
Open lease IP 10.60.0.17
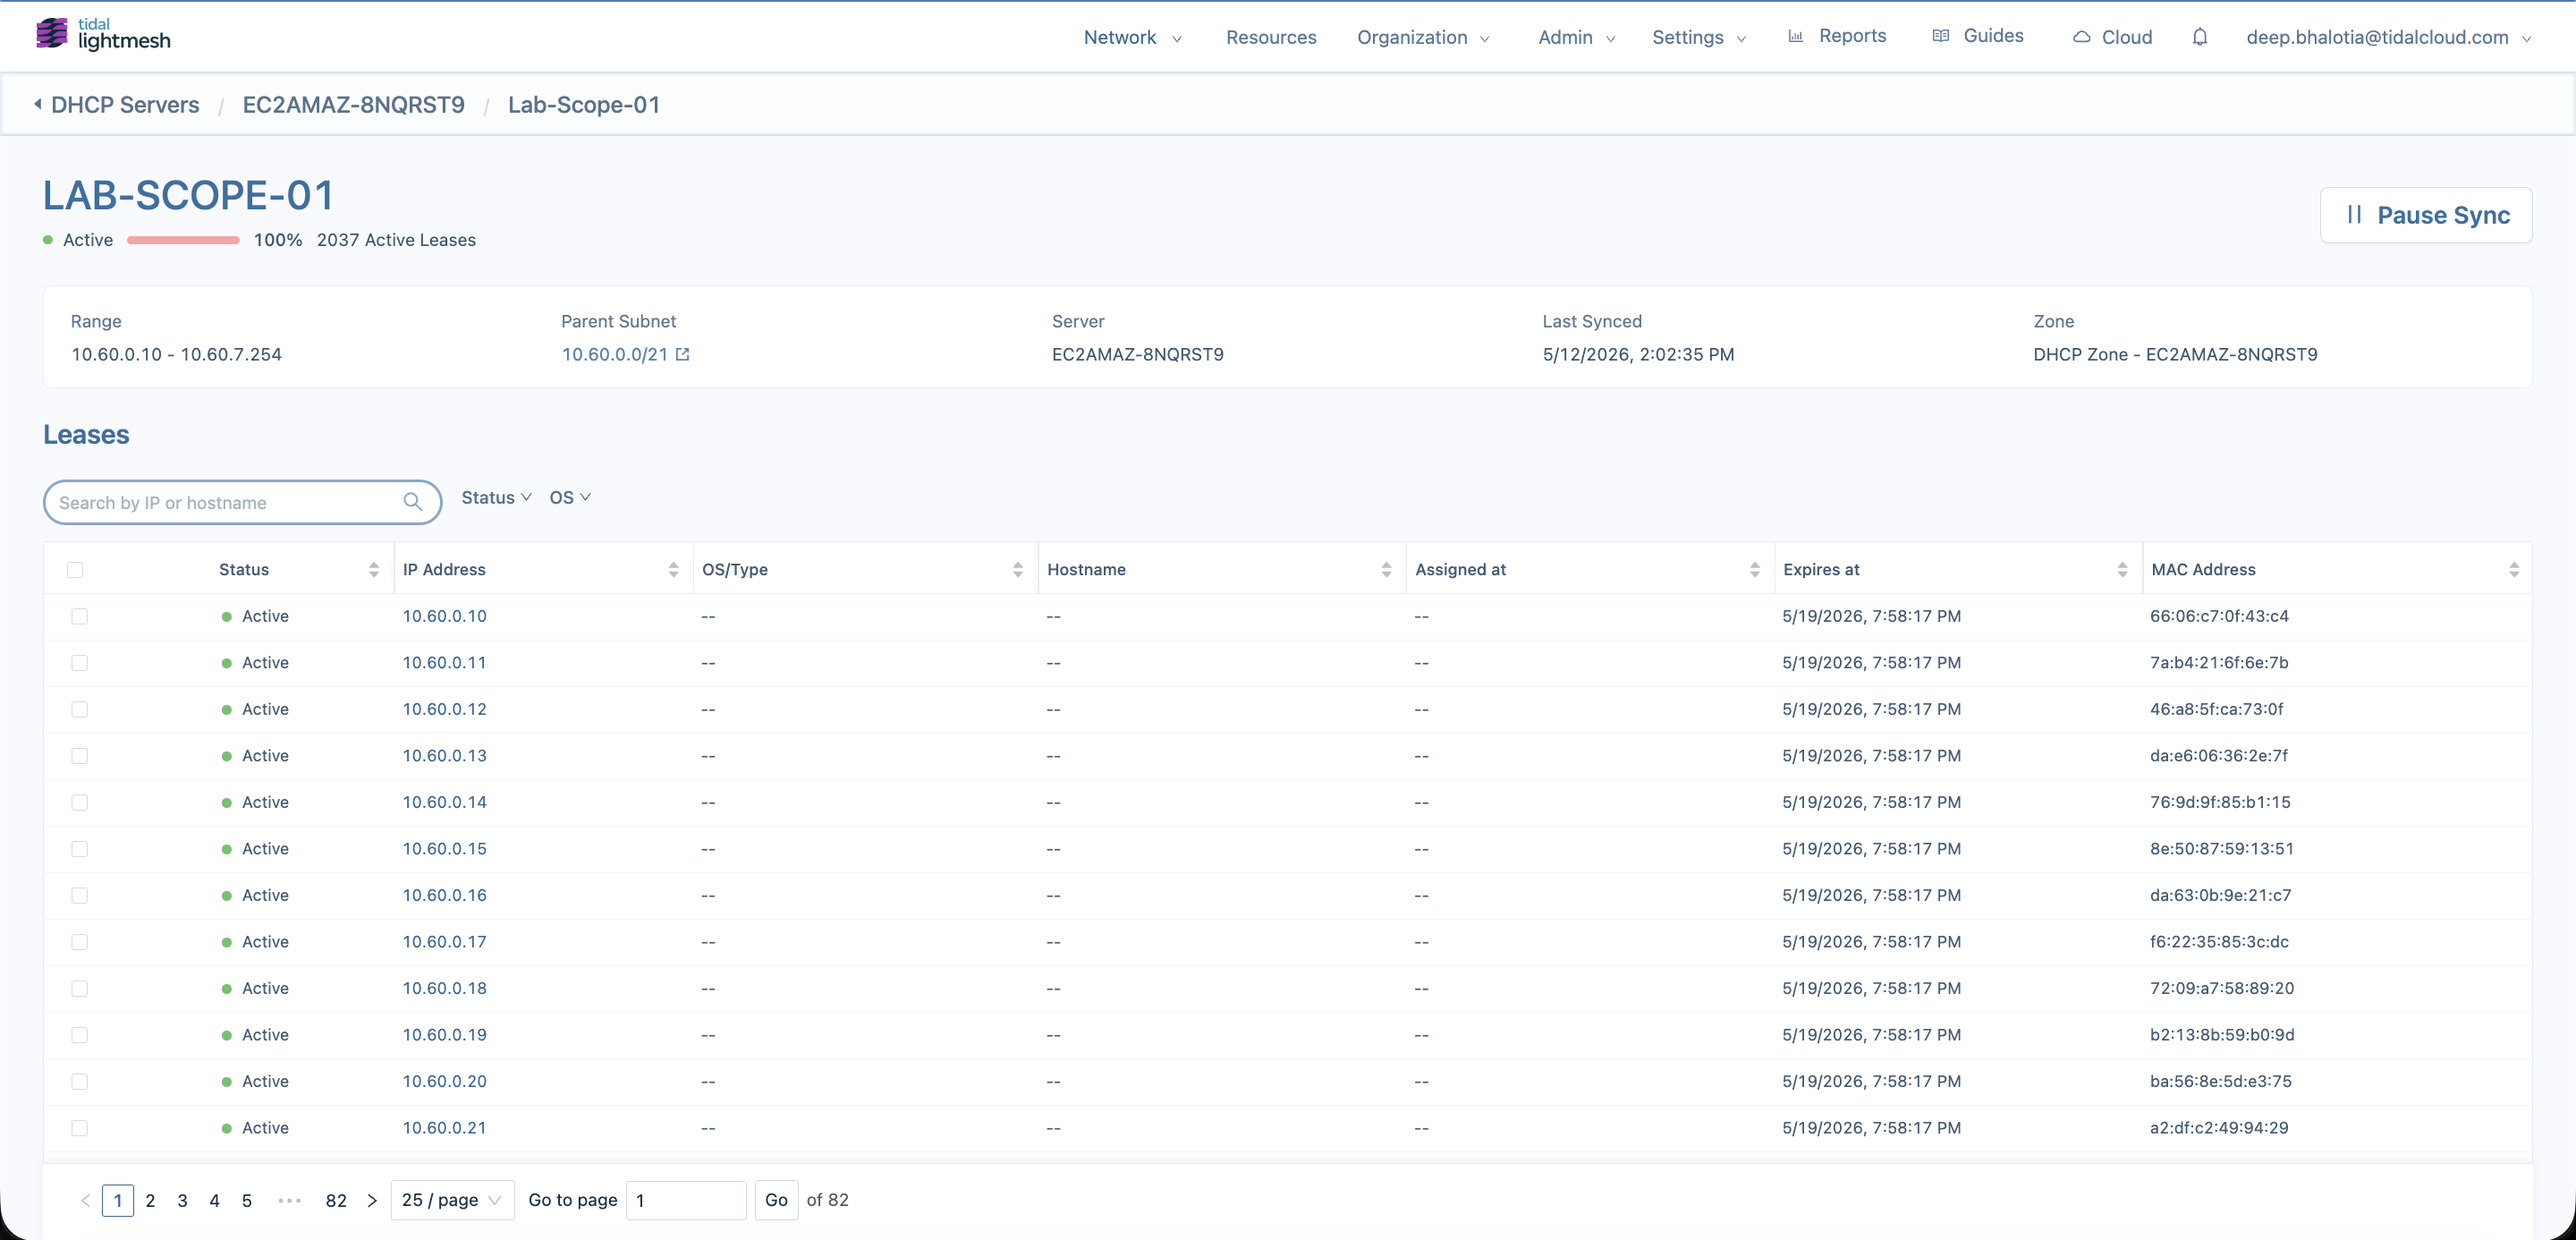point(444,941)
